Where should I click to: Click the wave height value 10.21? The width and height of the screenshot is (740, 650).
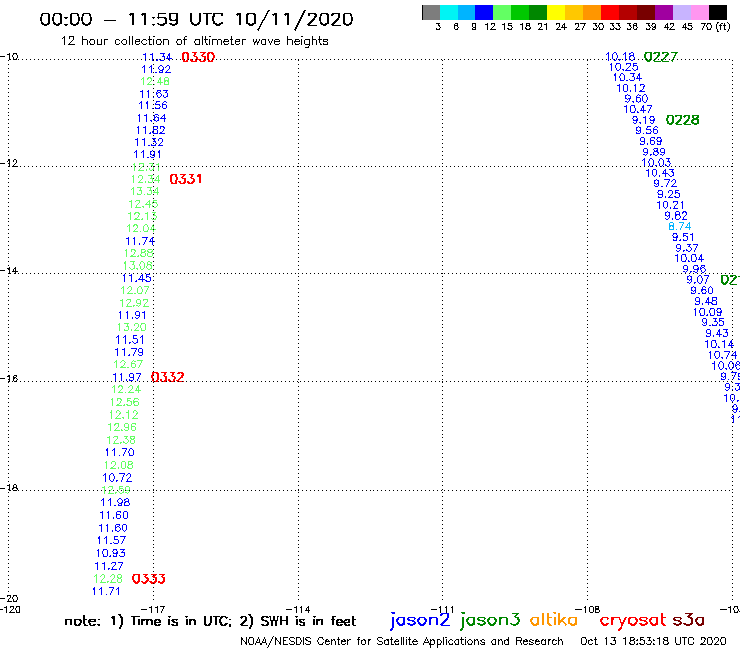670,205
